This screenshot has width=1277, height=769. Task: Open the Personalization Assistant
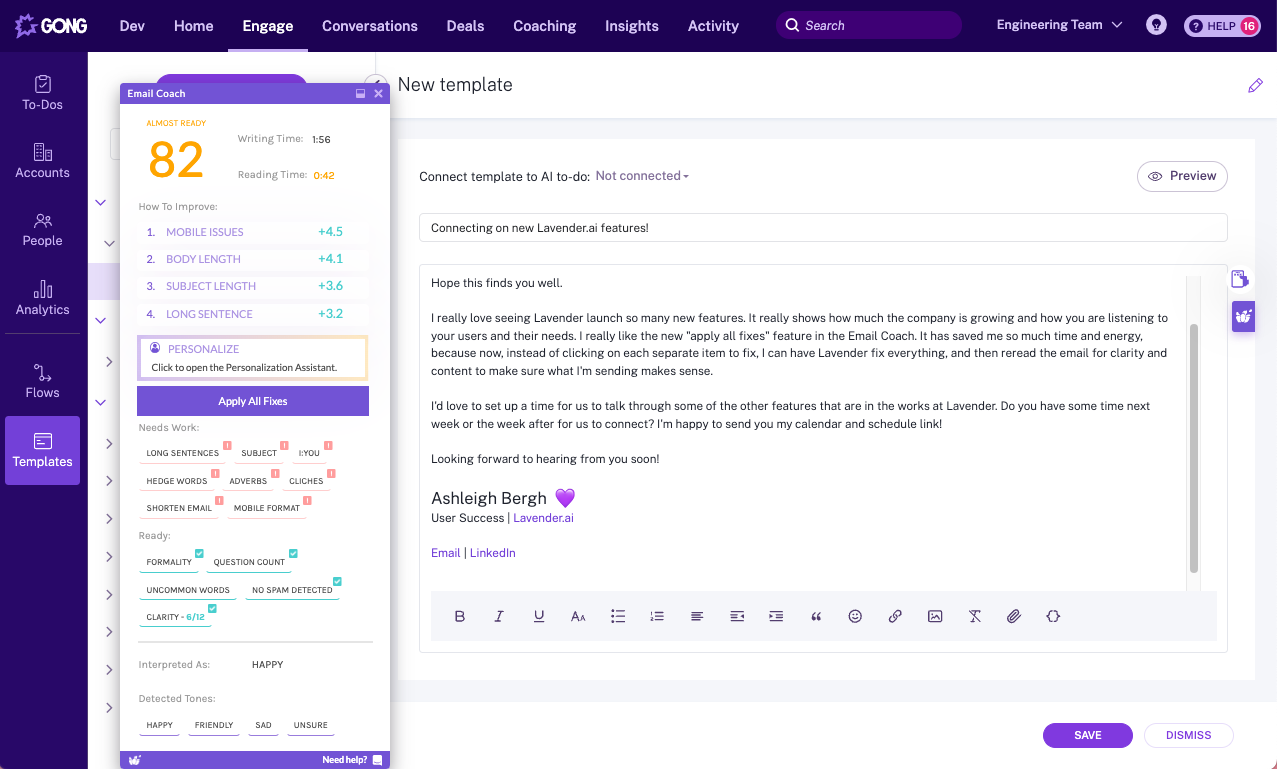pos(253,357)
